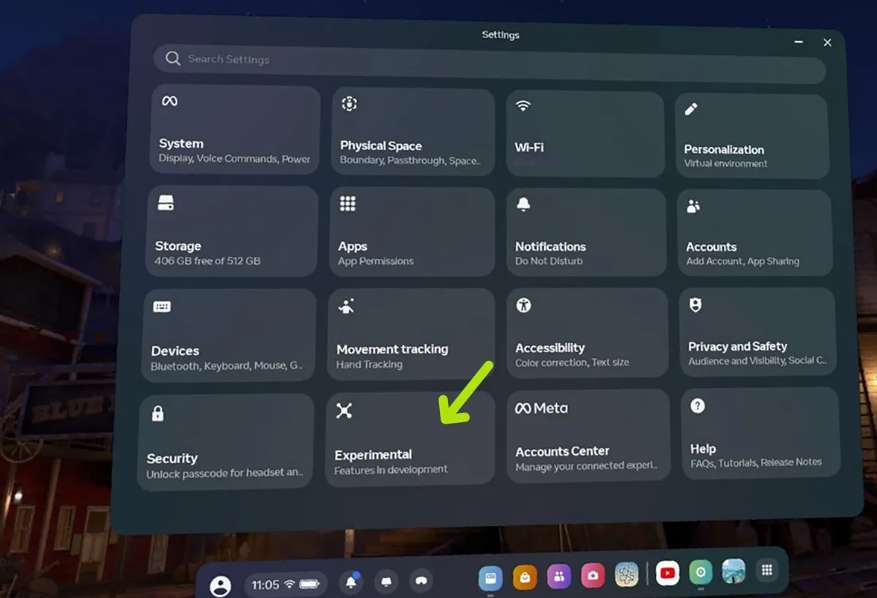Open the Accounts settings tile
Viewport: 877px width, 598px height.
[756, 233]
